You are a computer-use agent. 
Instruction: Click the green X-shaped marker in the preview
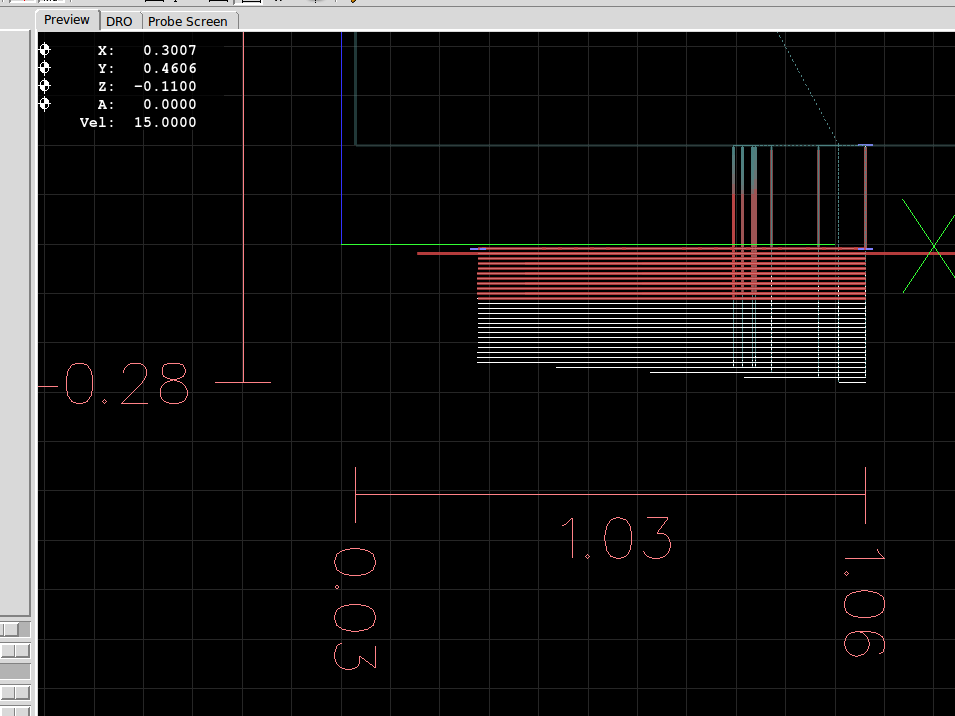click(x=931, y=246)
